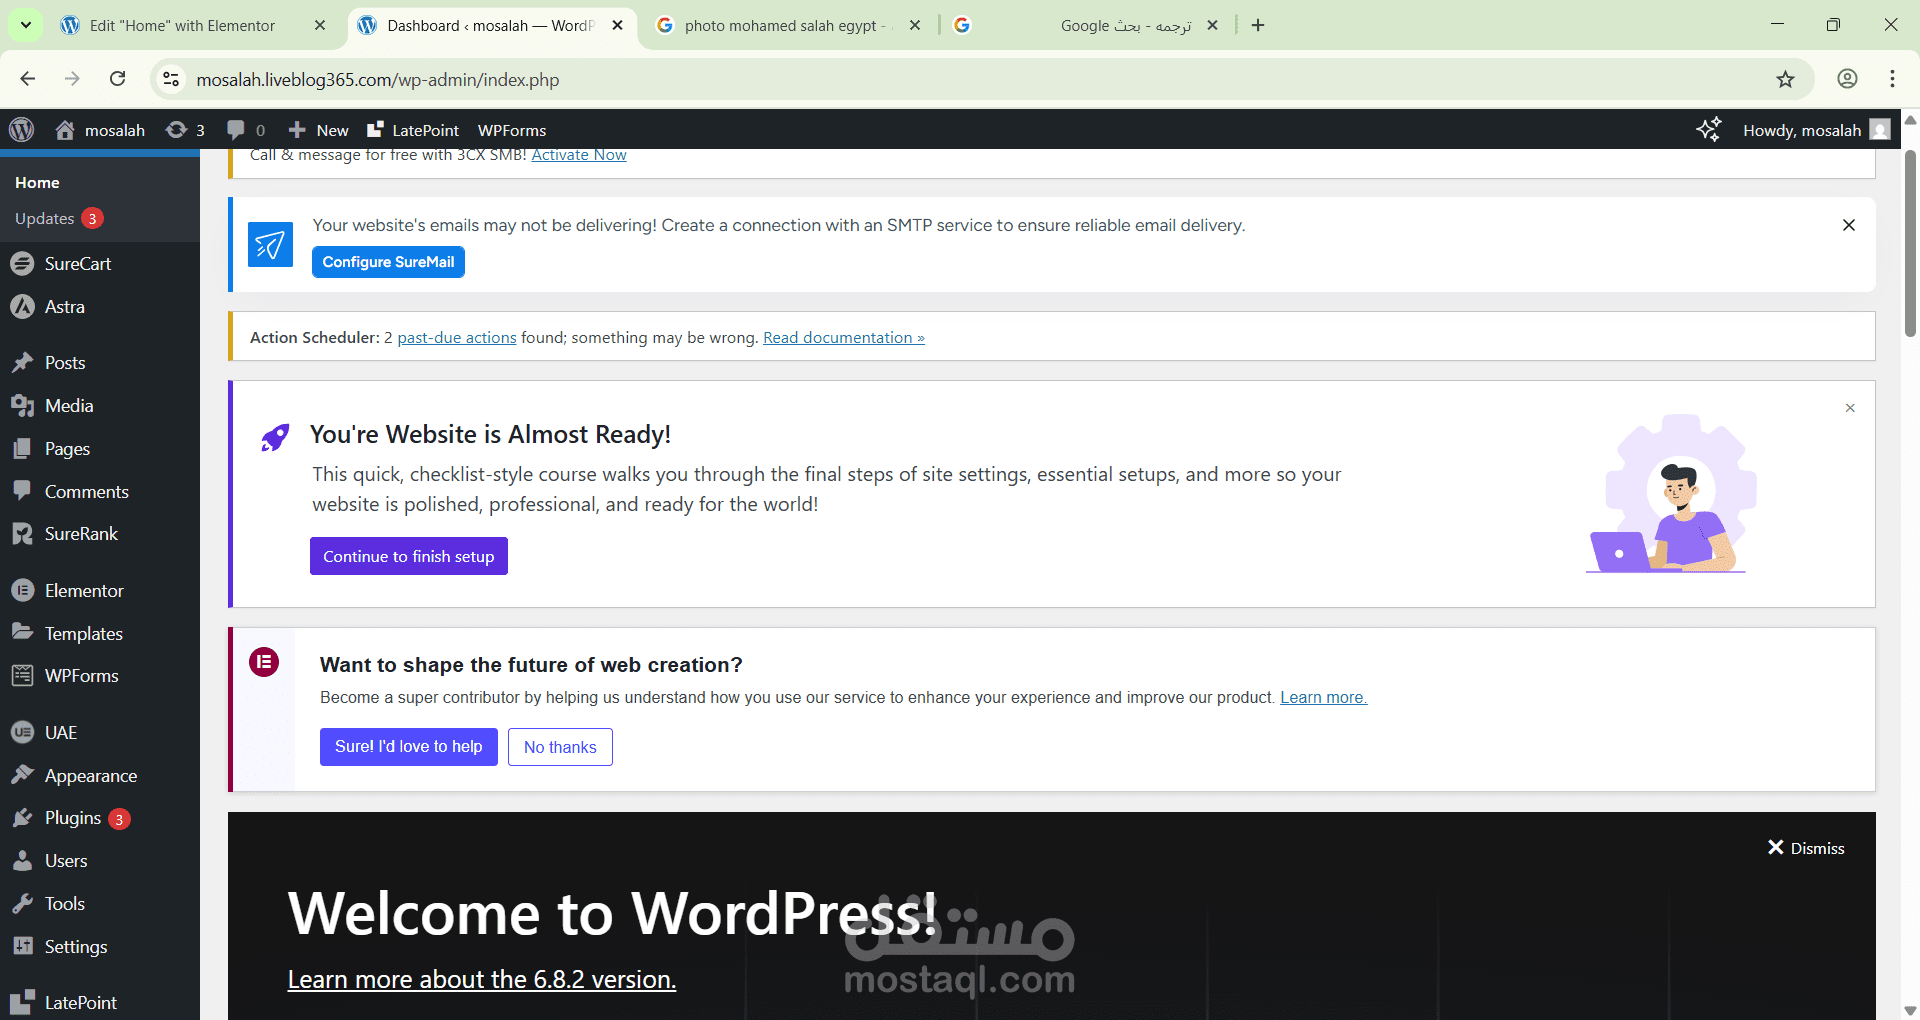Open Templates in the sidebar
This screenshot has height=1020, width=1920.
tap(100, 634)
